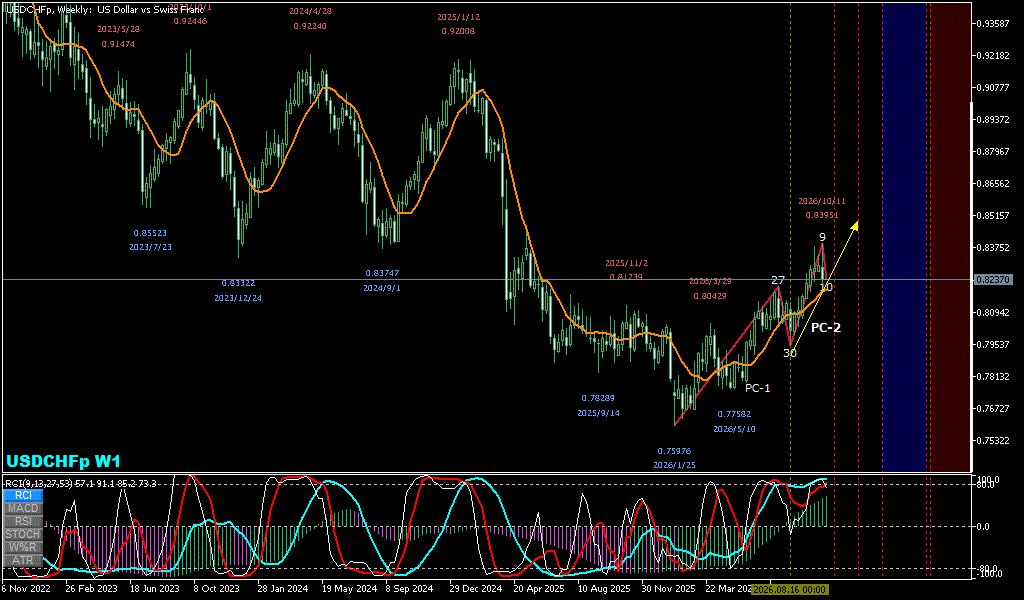Click the 'USDCHFp W1' label

tap(63, 461)
